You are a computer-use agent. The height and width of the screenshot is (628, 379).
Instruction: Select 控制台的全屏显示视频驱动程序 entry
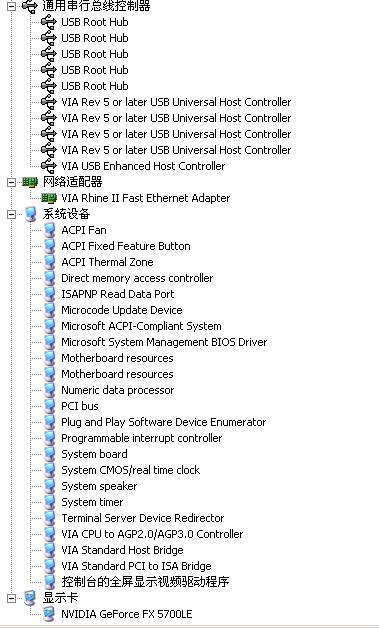145,582
